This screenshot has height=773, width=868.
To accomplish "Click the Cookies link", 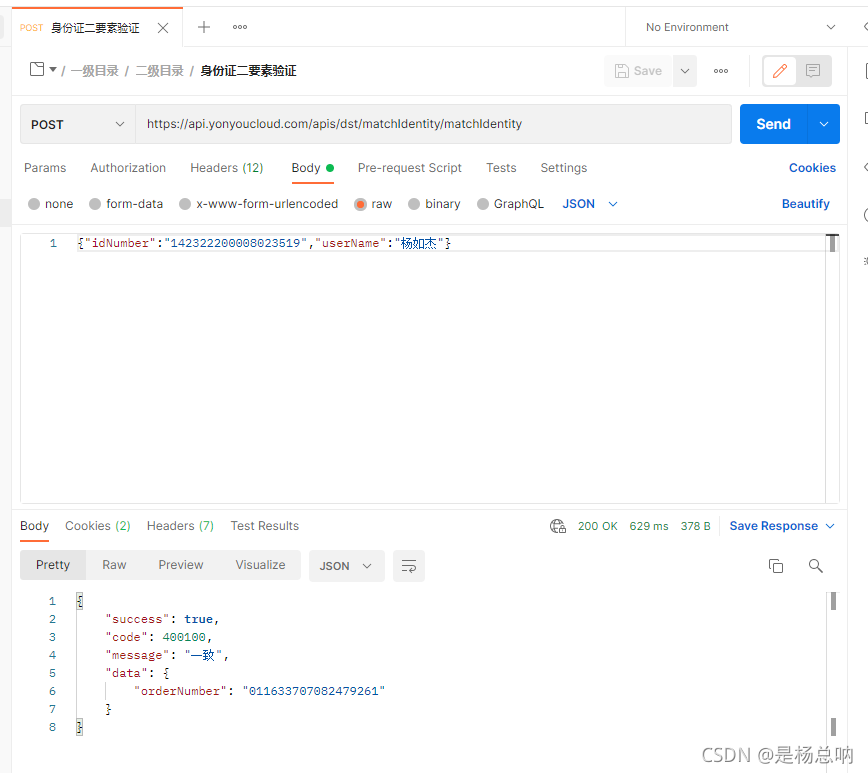I will pyautogui.click(x=812, y=168).
